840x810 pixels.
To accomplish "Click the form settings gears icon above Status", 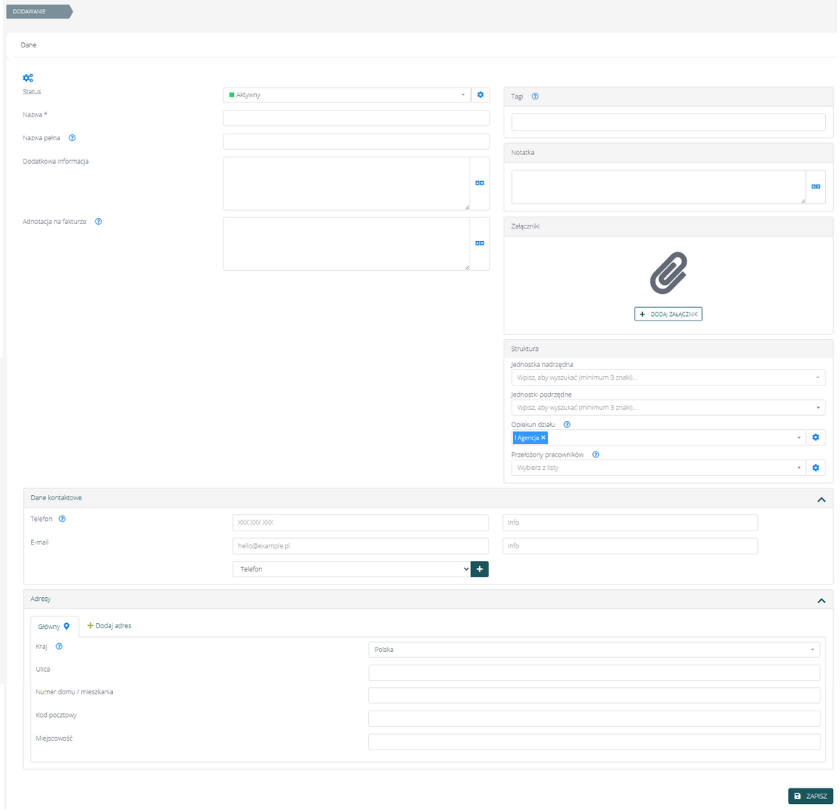I will pos(28,78).
